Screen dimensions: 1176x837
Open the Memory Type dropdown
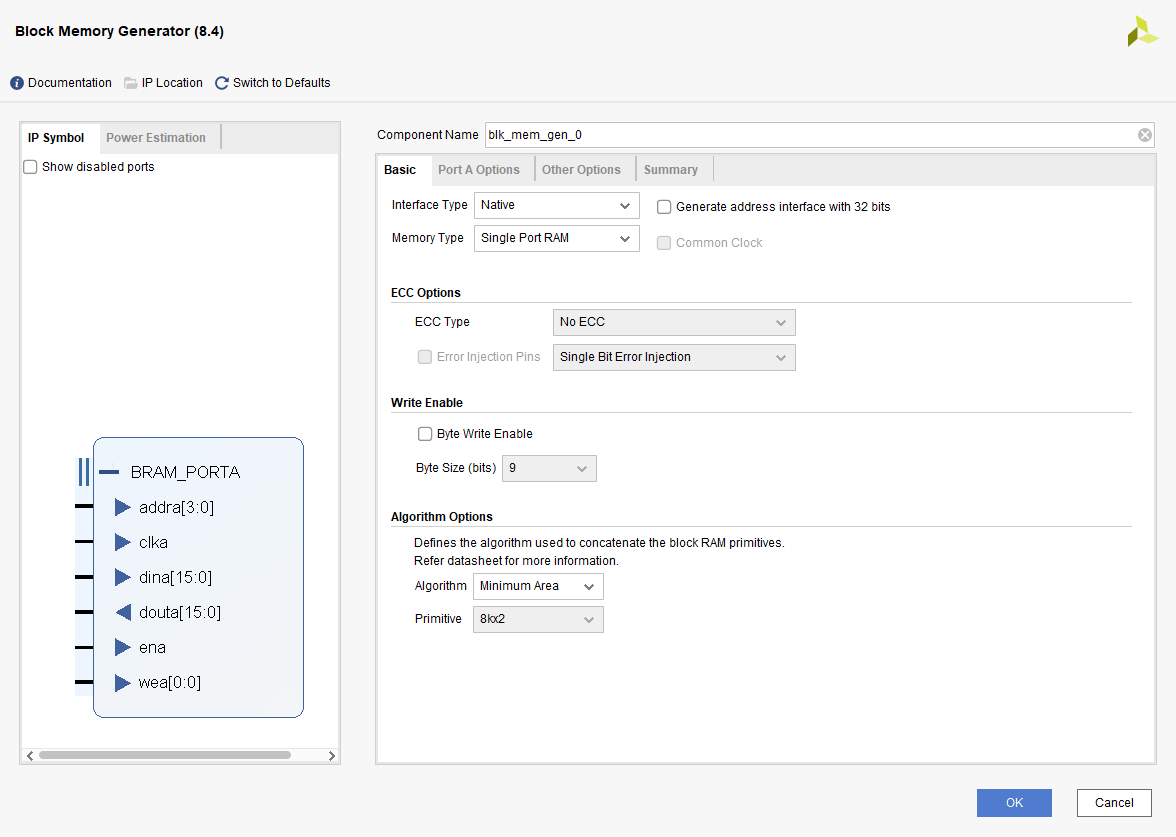(556, 238)
